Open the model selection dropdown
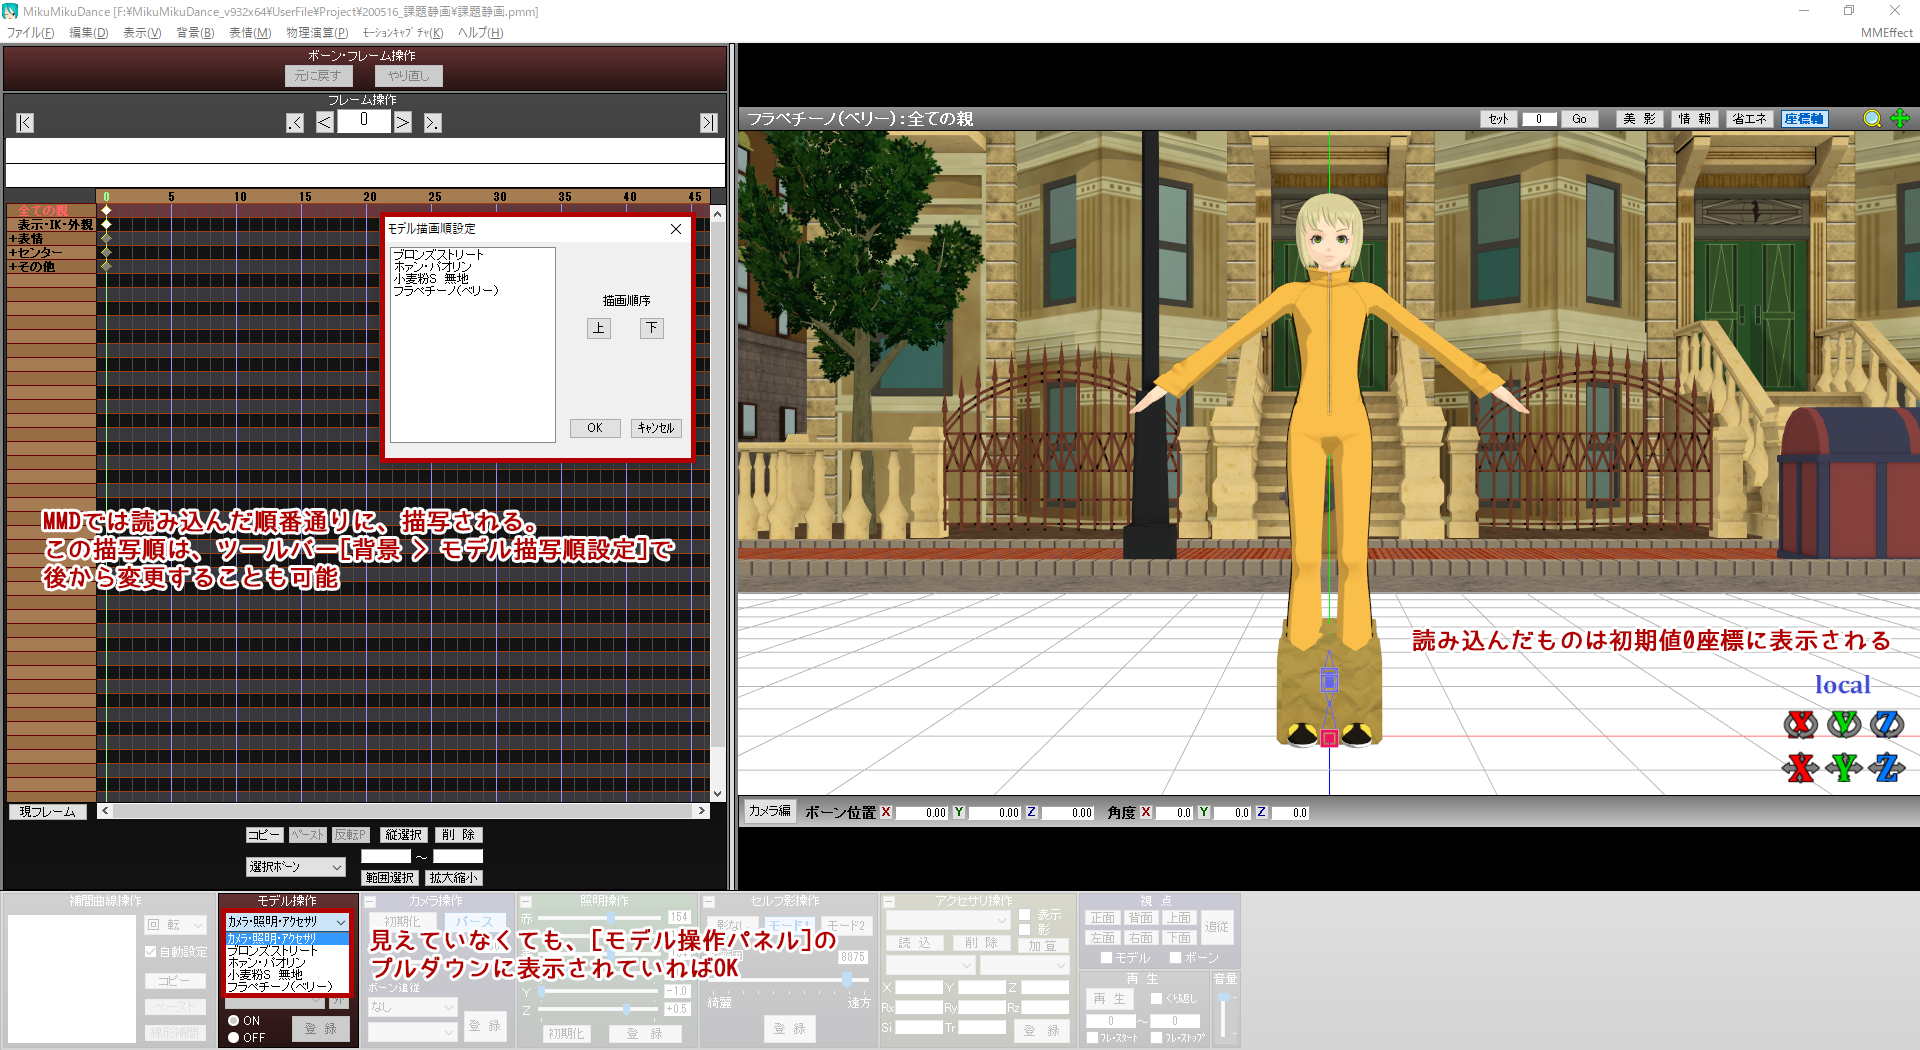This screenshot has height=1050, width=1920. [287, 921]
